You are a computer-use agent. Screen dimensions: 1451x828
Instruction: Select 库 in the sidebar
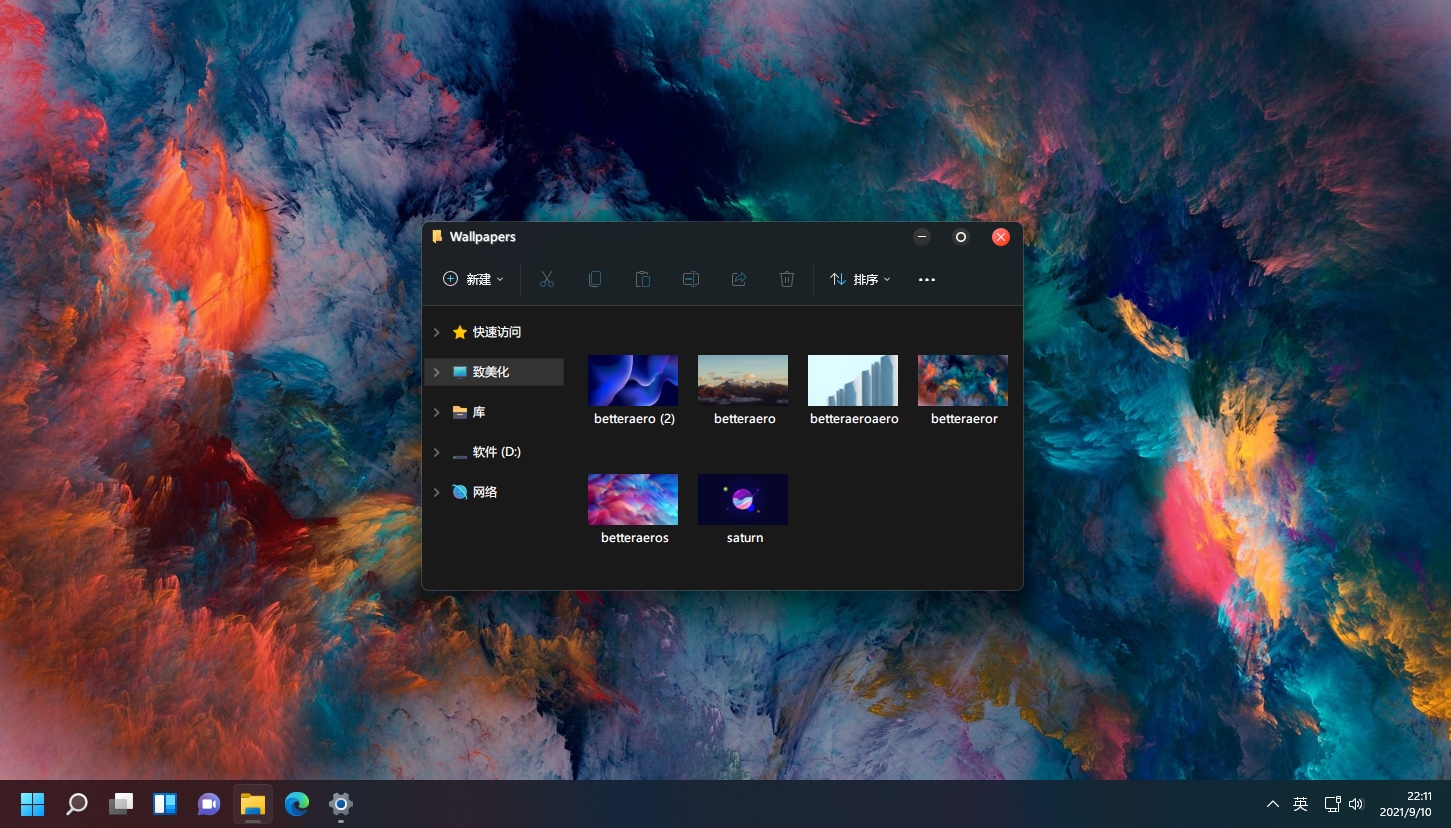pyautogui.click(x=469, y=412)
